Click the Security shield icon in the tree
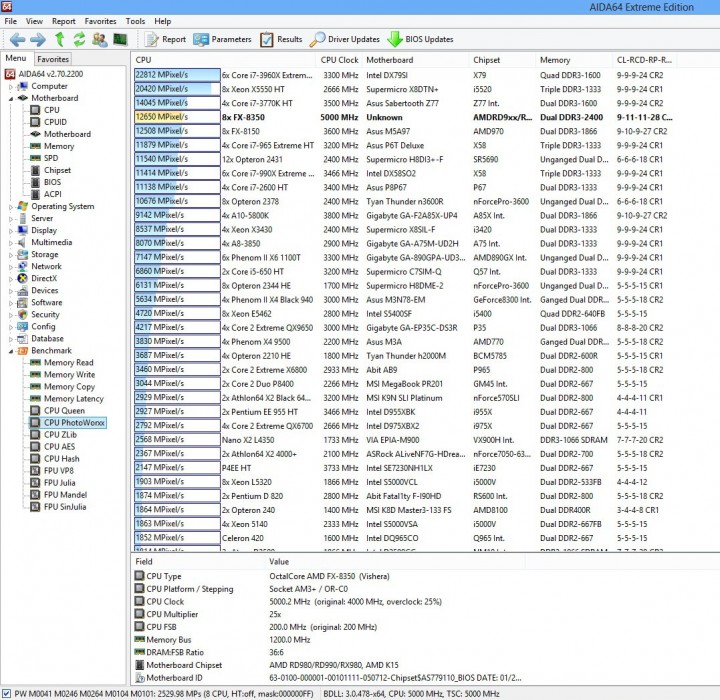The height and width of the screenshot is (700, 720). [22, 314]
